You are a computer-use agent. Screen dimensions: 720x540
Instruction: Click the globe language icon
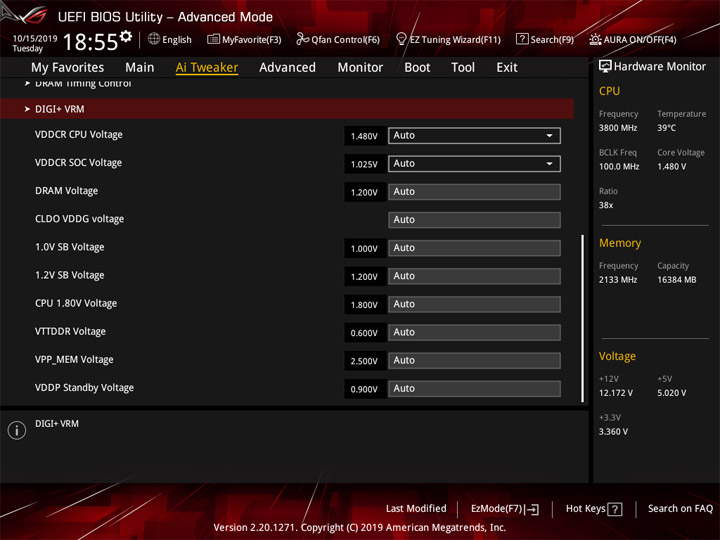click(154, 39)
